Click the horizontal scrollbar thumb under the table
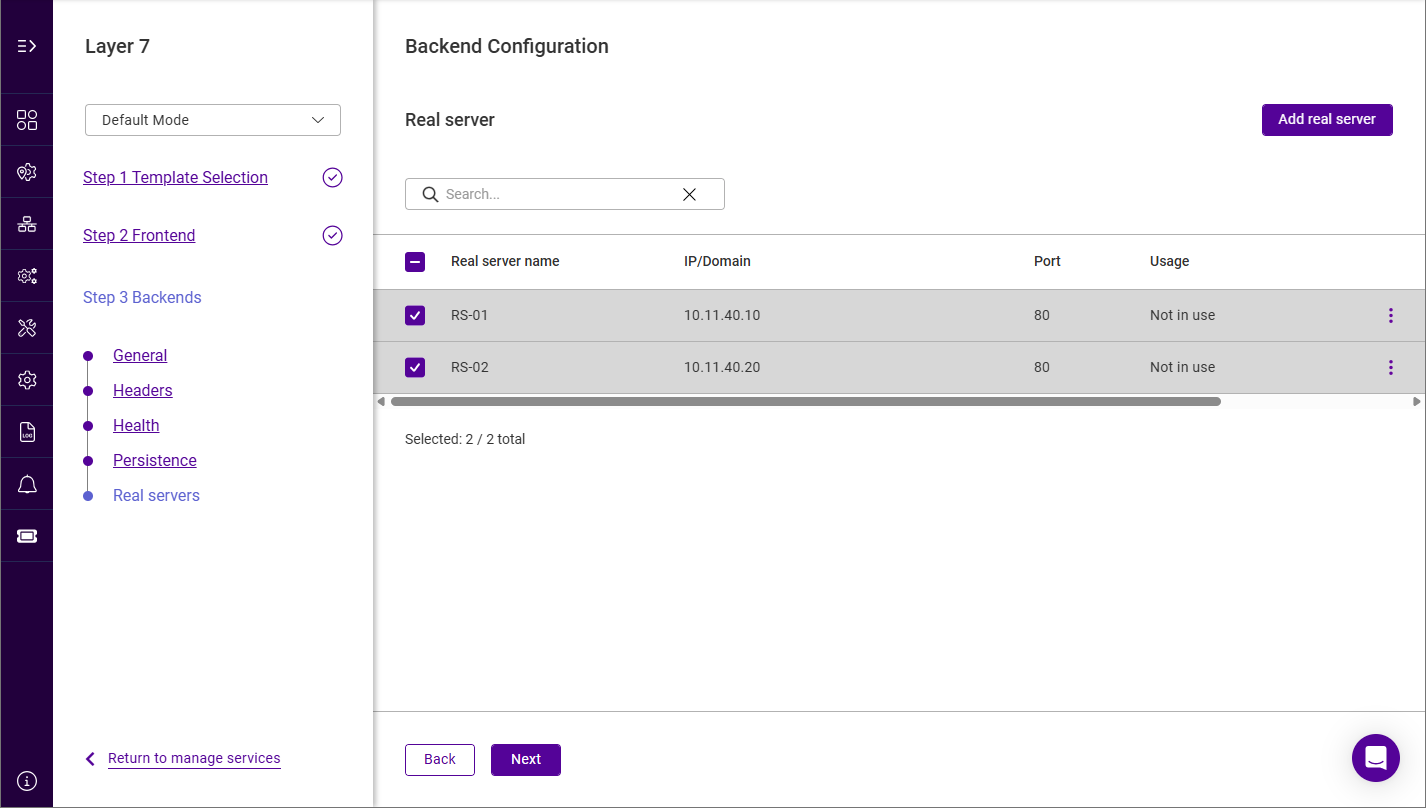The width and height of the screenshot is (1426, 808). (x=806, y=401)
